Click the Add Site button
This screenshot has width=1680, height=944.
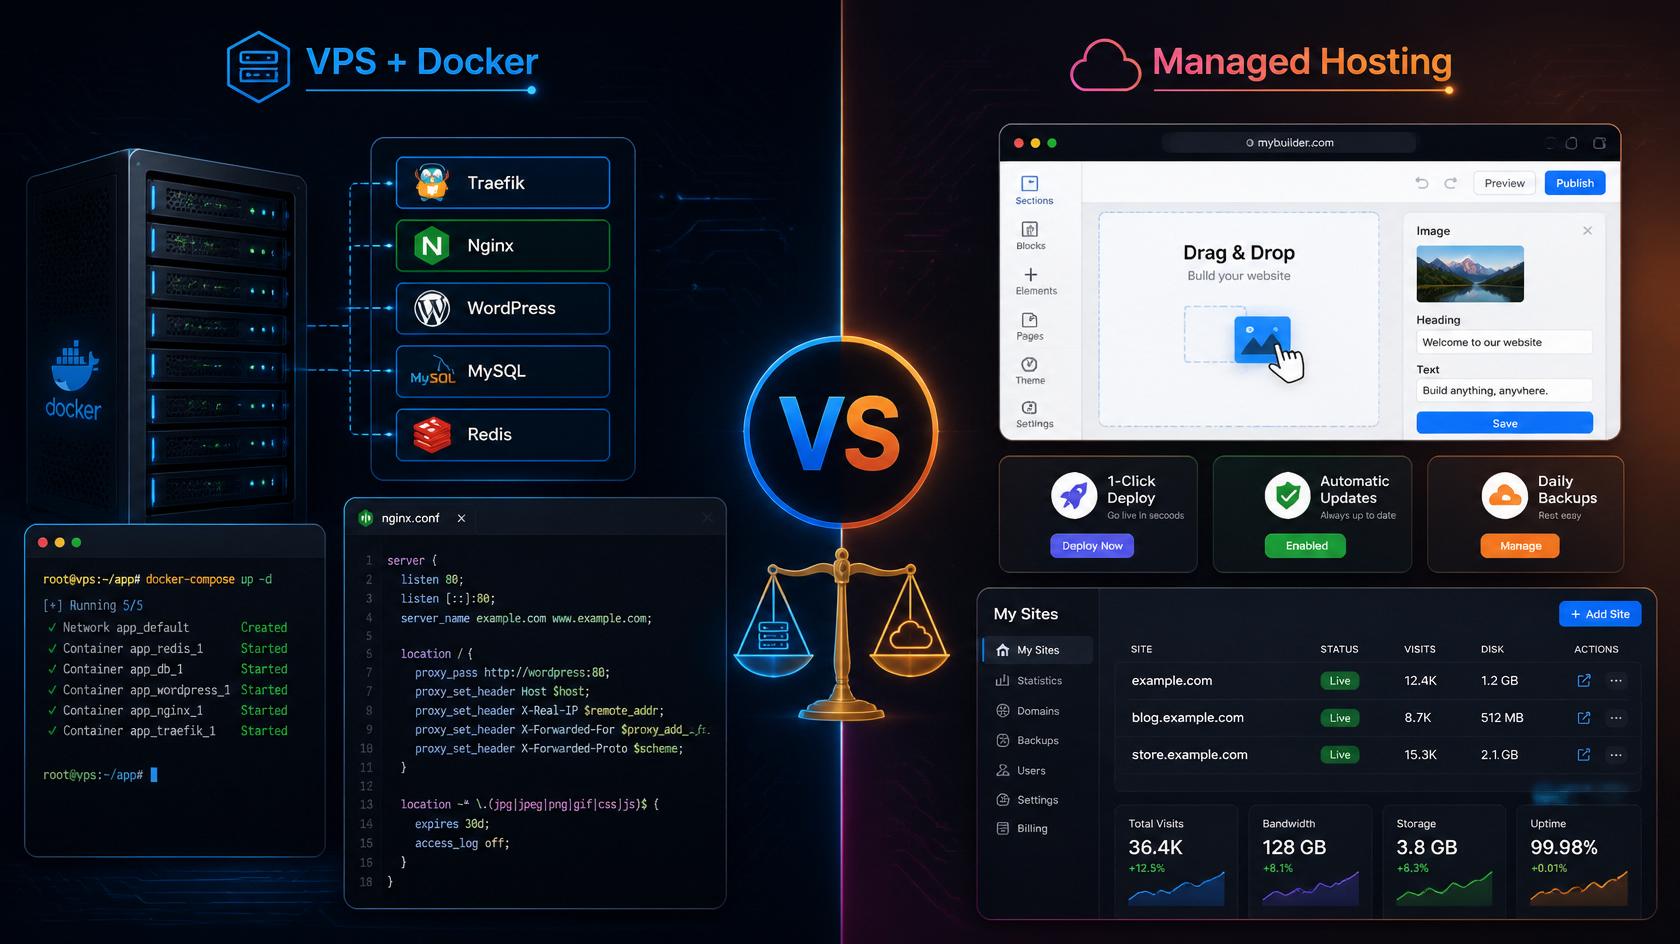coord(1600,614)
